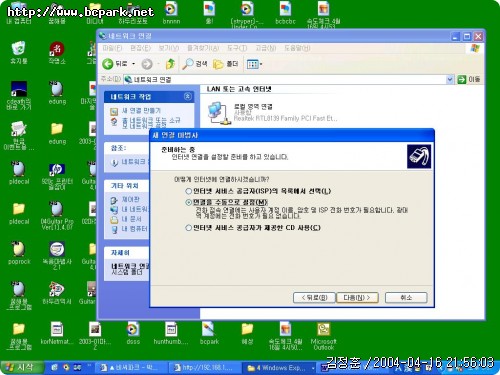Open the Forward button history dropdown arrow

click(x=158, y=64)
